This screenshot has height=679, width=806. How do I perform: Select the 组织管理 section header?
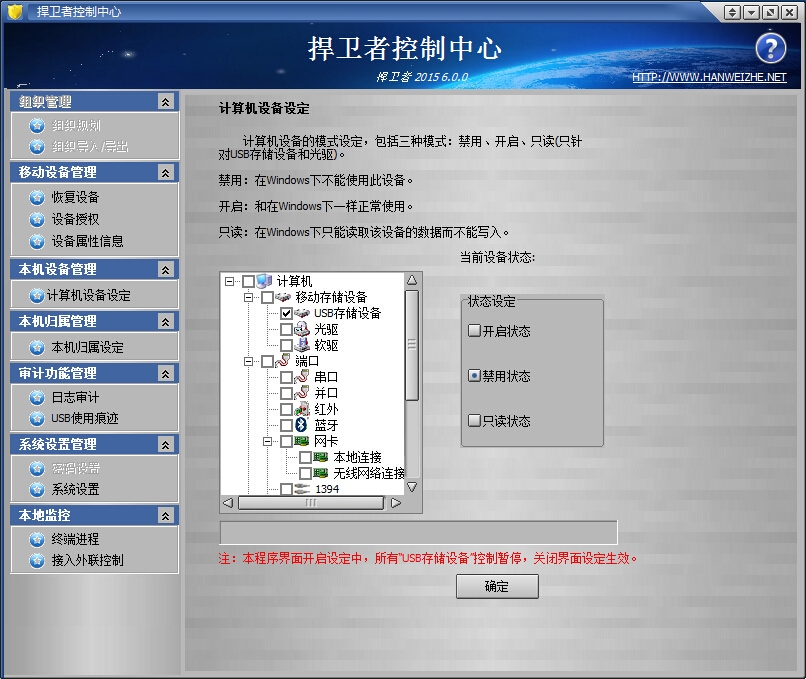pyautogui.click(x=45, y=100)
